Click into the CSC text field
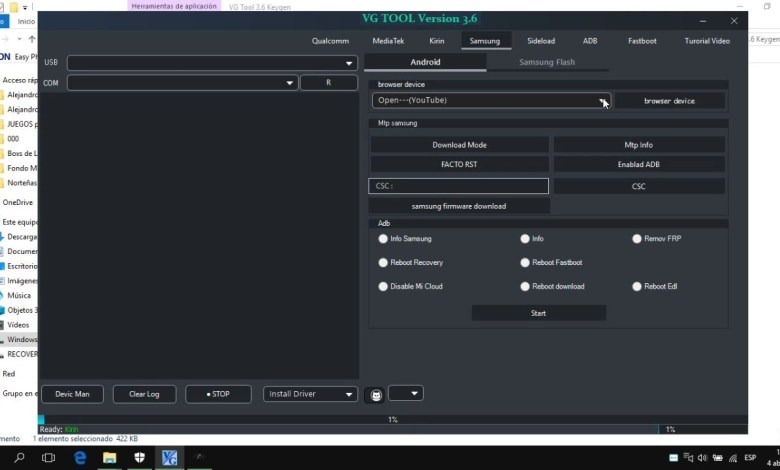The image size is (780, 470). click(459, 186)
